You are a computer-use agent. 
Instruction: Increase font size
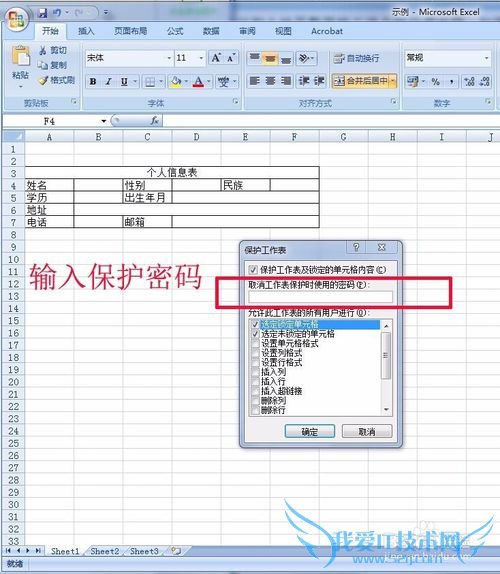click(x=216, y=58)
